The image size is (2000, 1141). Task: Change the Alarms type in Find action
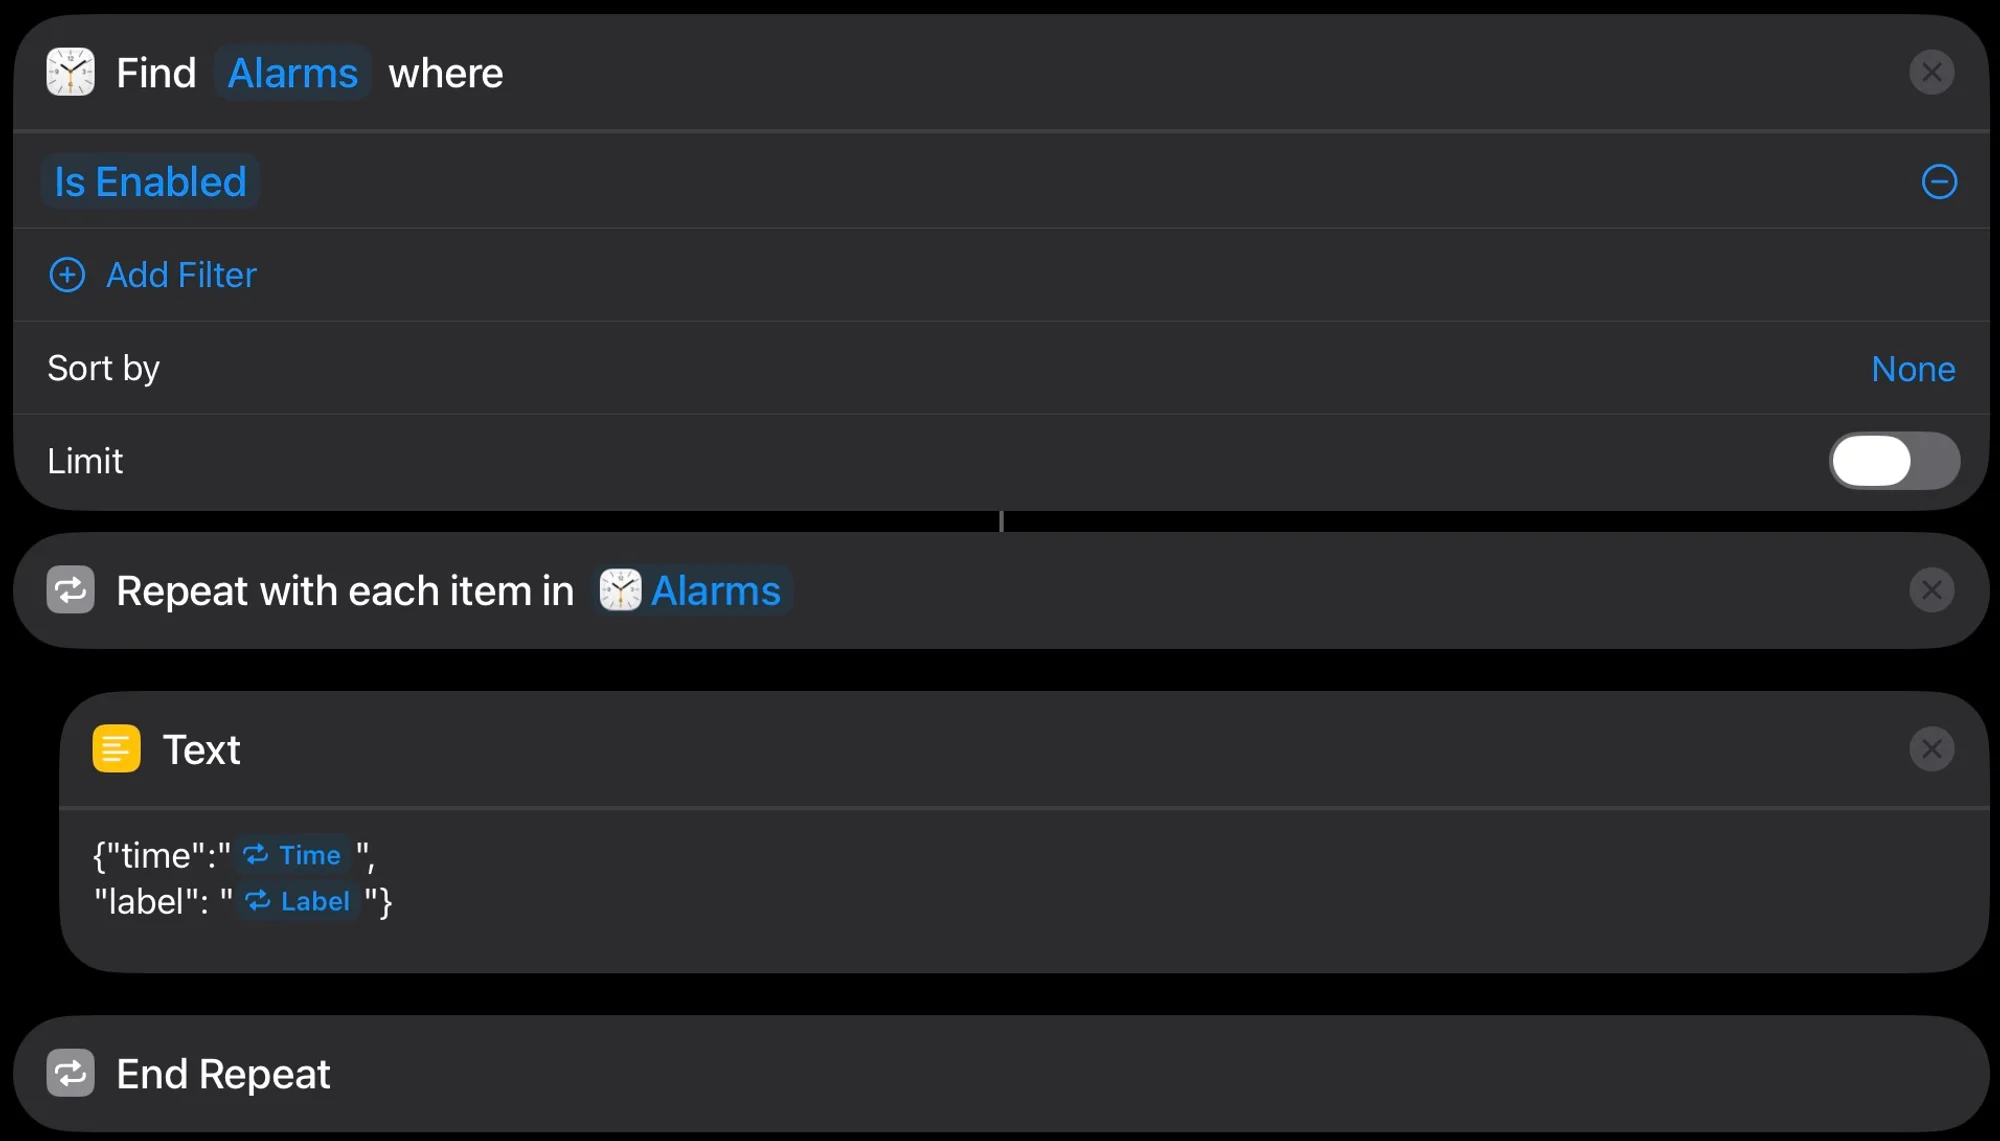tap(292, 73)
